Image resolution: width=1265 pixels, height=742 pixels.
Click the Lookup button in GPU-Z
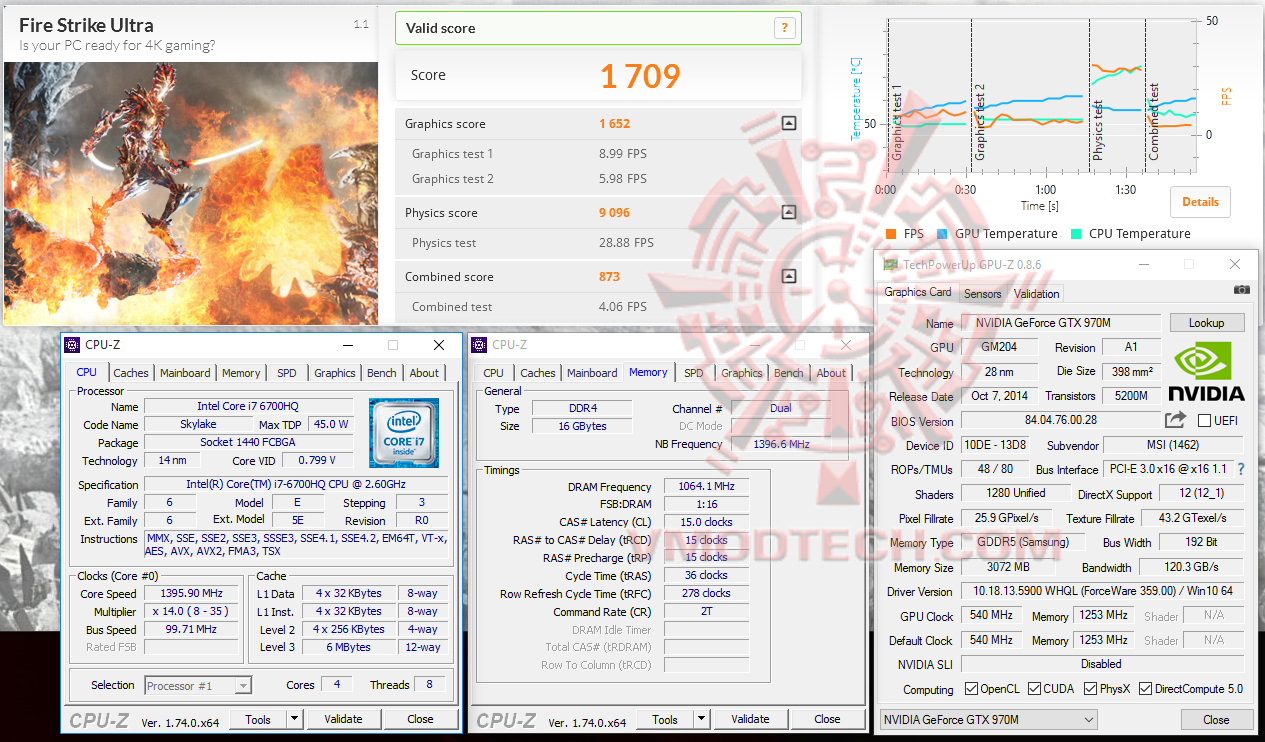(1205, 323)
